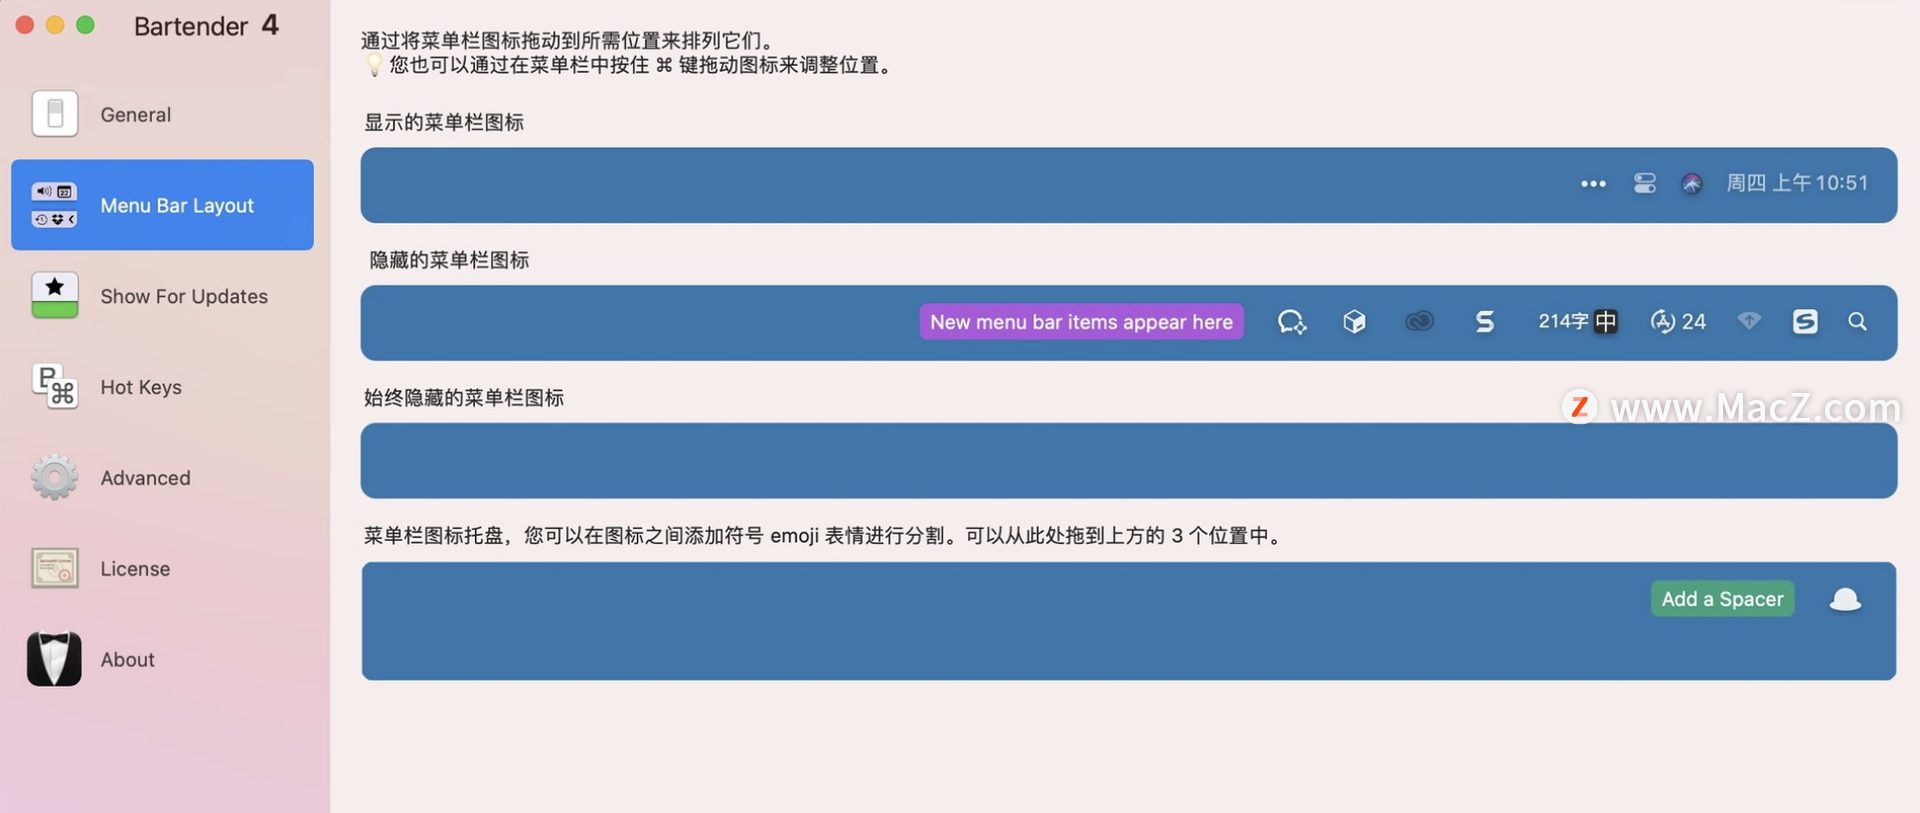
Task: Click the Bartender 4 window title
Action: [x=206, y=26]
